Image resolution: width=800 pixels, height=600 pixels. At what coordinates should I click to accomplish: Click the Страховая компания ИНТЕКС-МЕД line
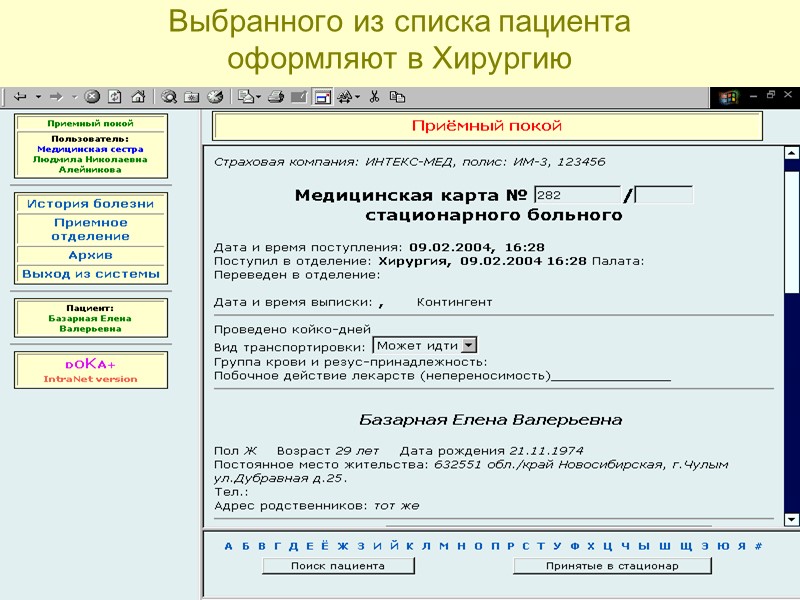pos(409,162)
